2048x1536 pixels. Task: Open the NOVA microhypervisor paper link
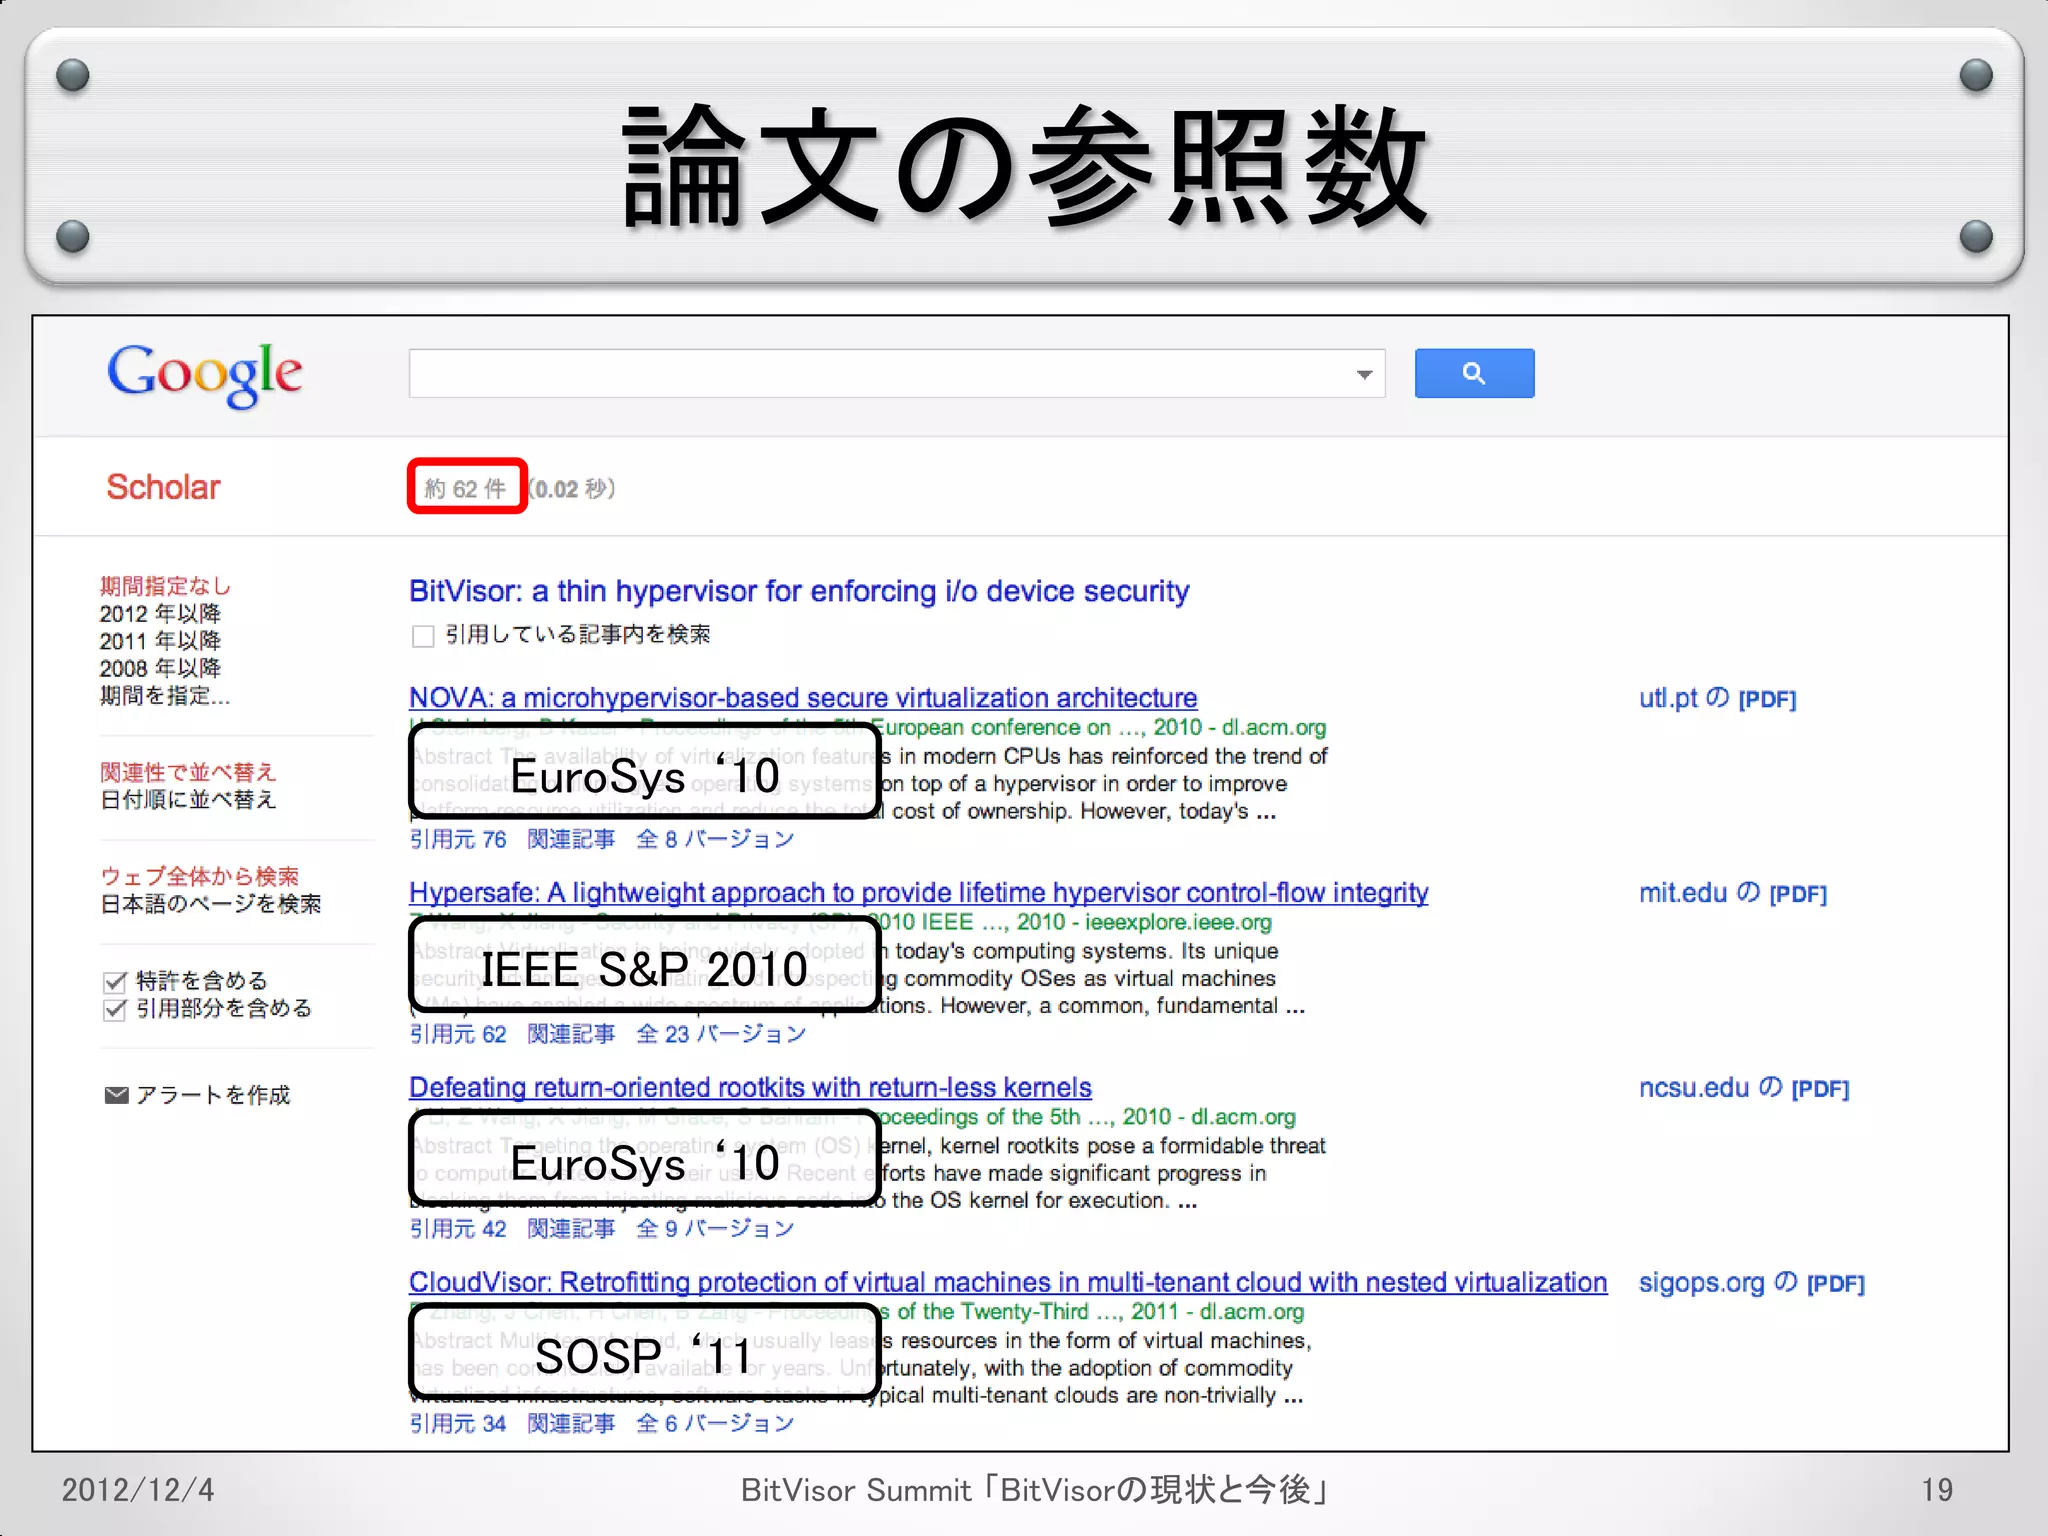(803, 698)
